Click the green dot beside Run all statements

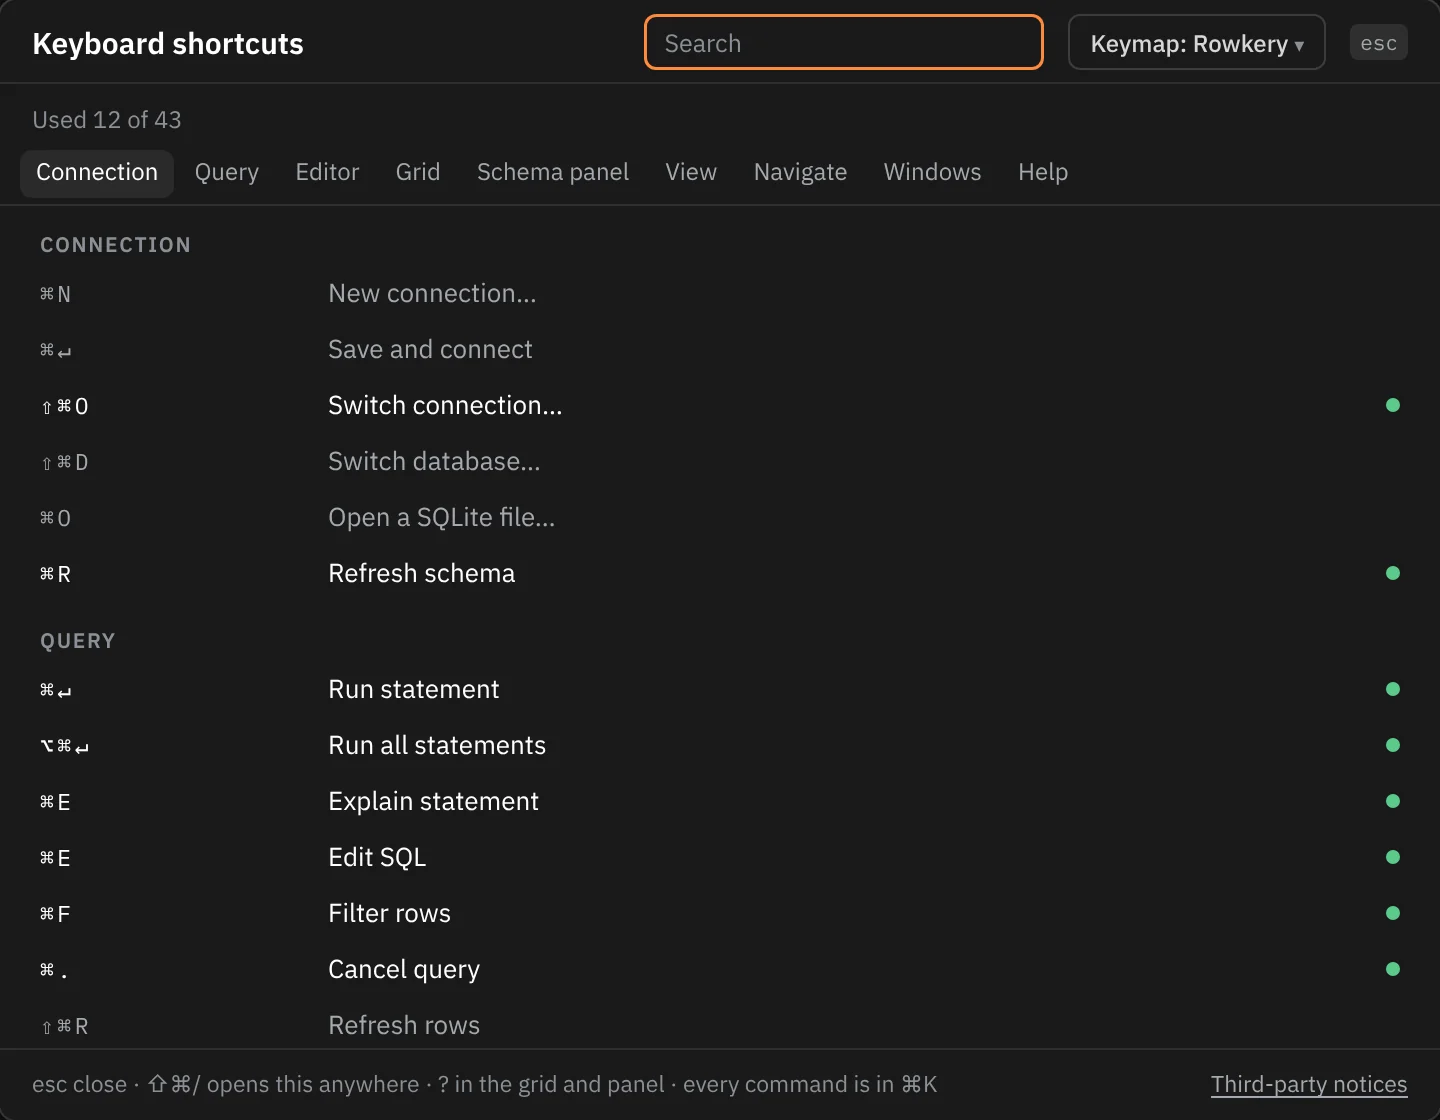pyautogui.click(x=1393, y=745)
